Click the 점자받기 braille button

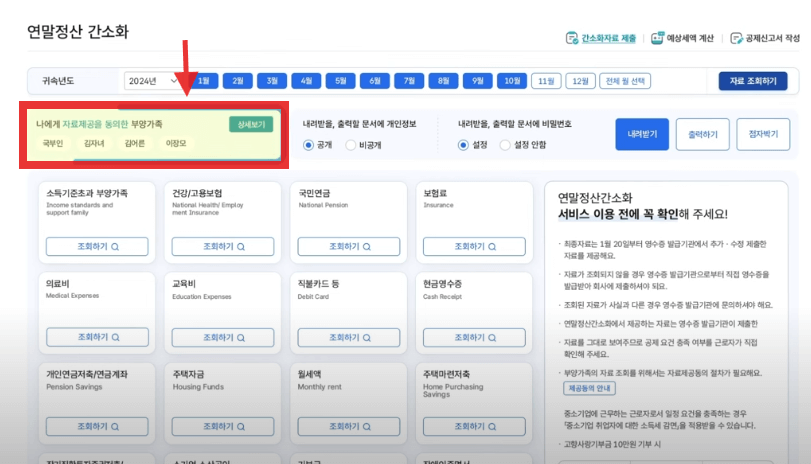click(763, 134)
